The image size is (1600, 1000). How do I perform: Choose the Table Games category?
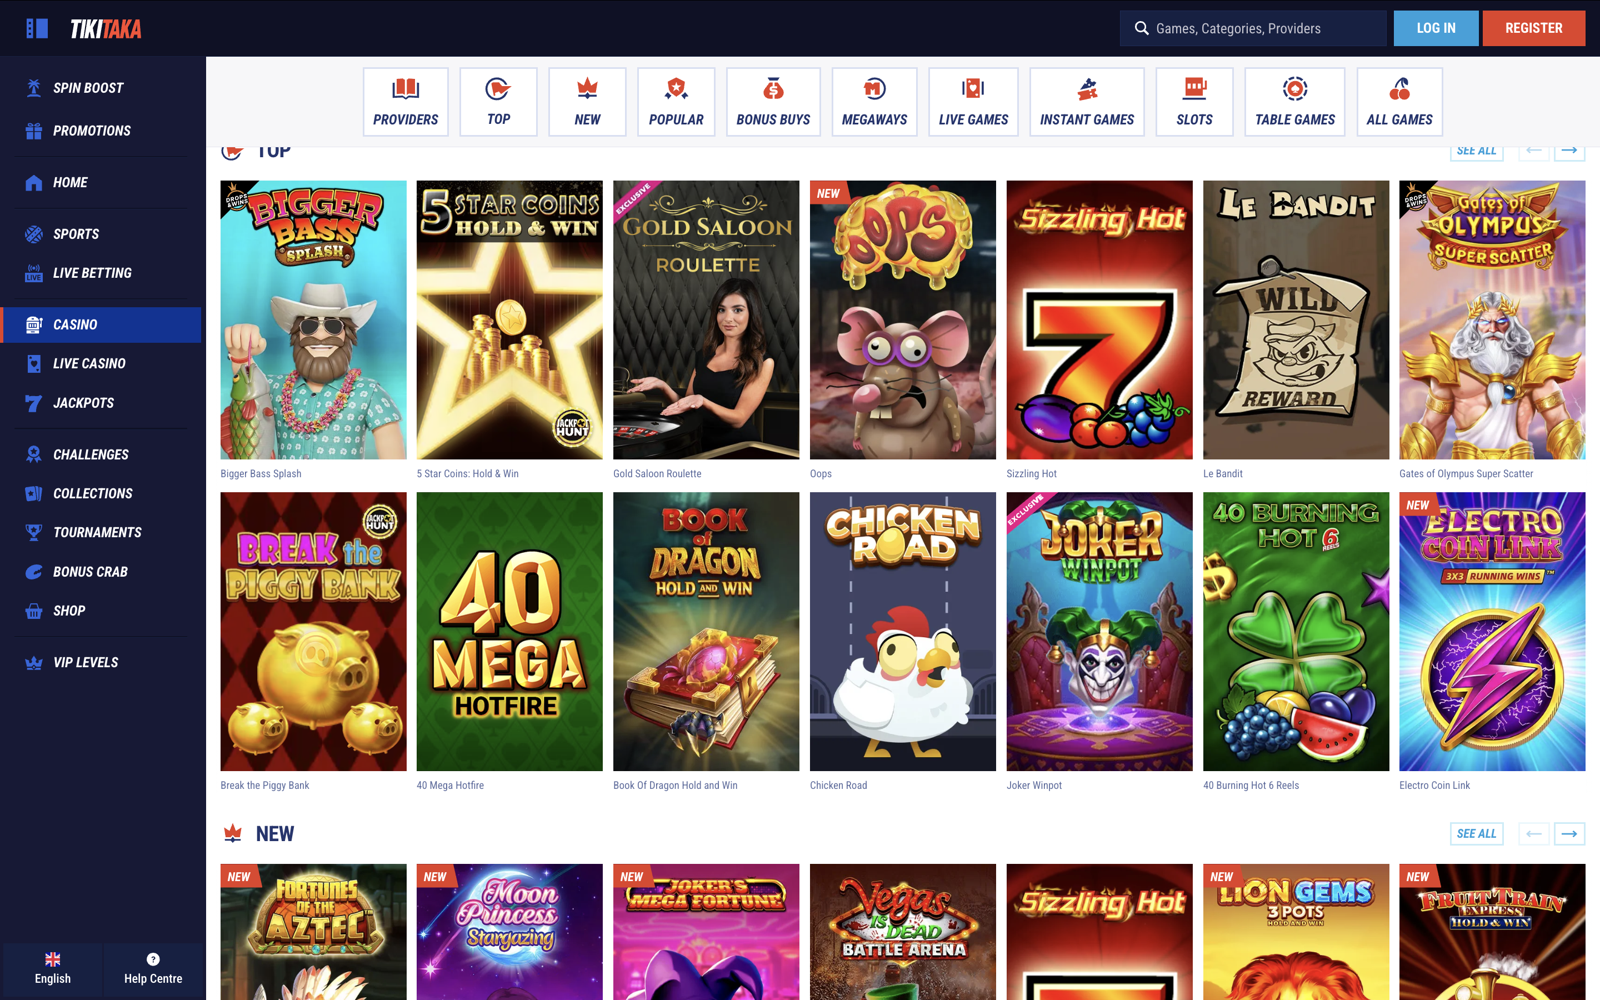pos(1294,102)
